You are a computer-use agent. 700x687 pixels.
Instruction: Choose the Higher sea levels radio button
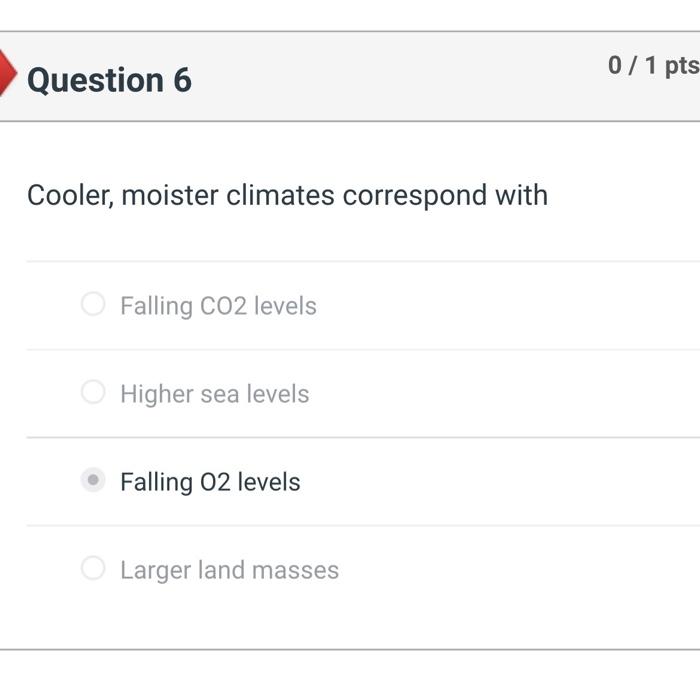point(93,392)
